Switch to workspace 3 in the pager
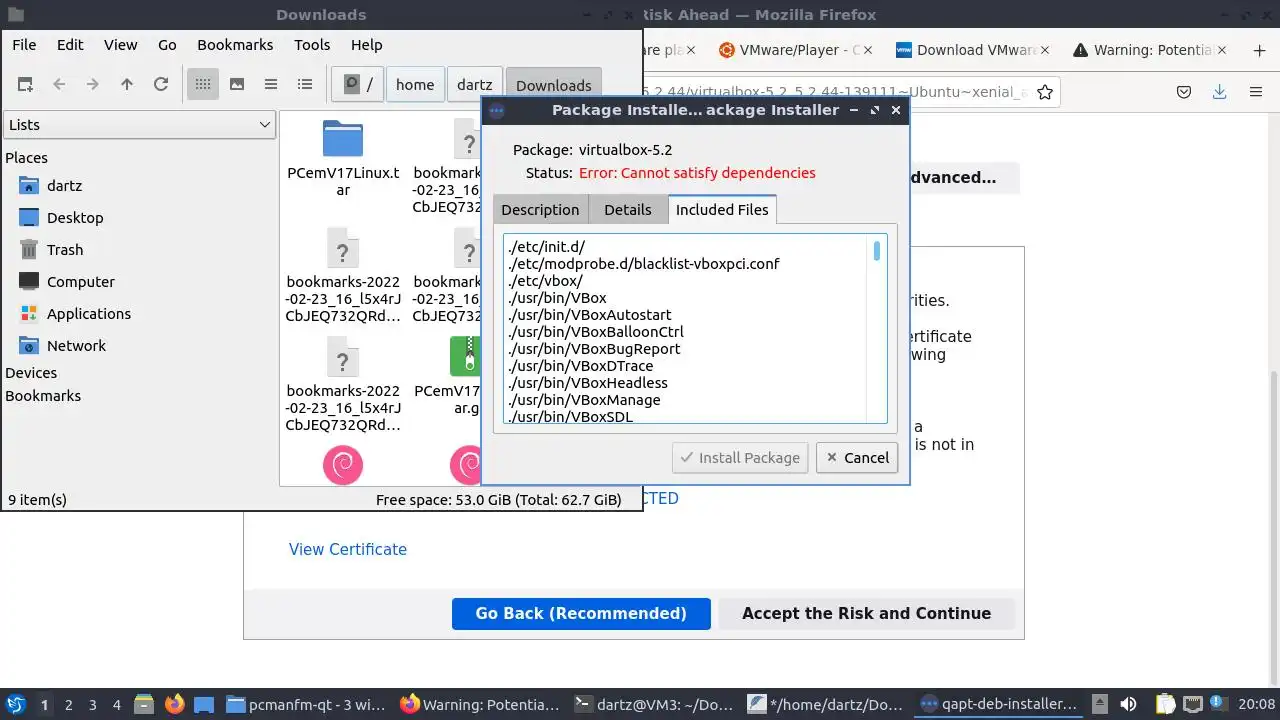1280x720 pixels. point(92,705)
